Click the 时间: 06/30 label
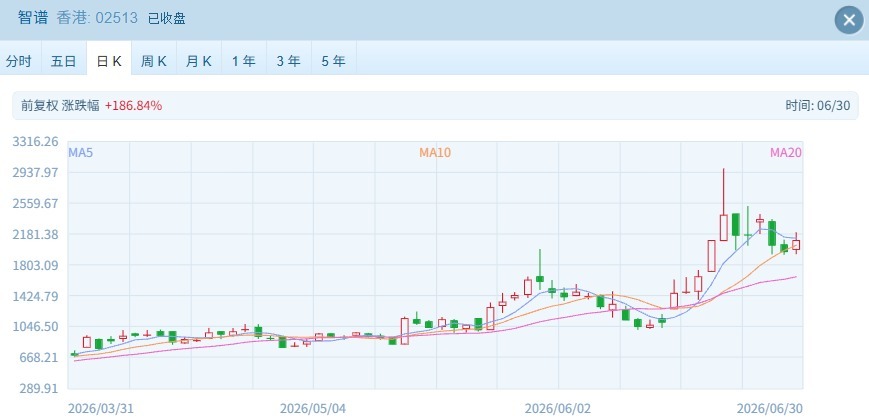The image size is (869, 417). [817, 105]
